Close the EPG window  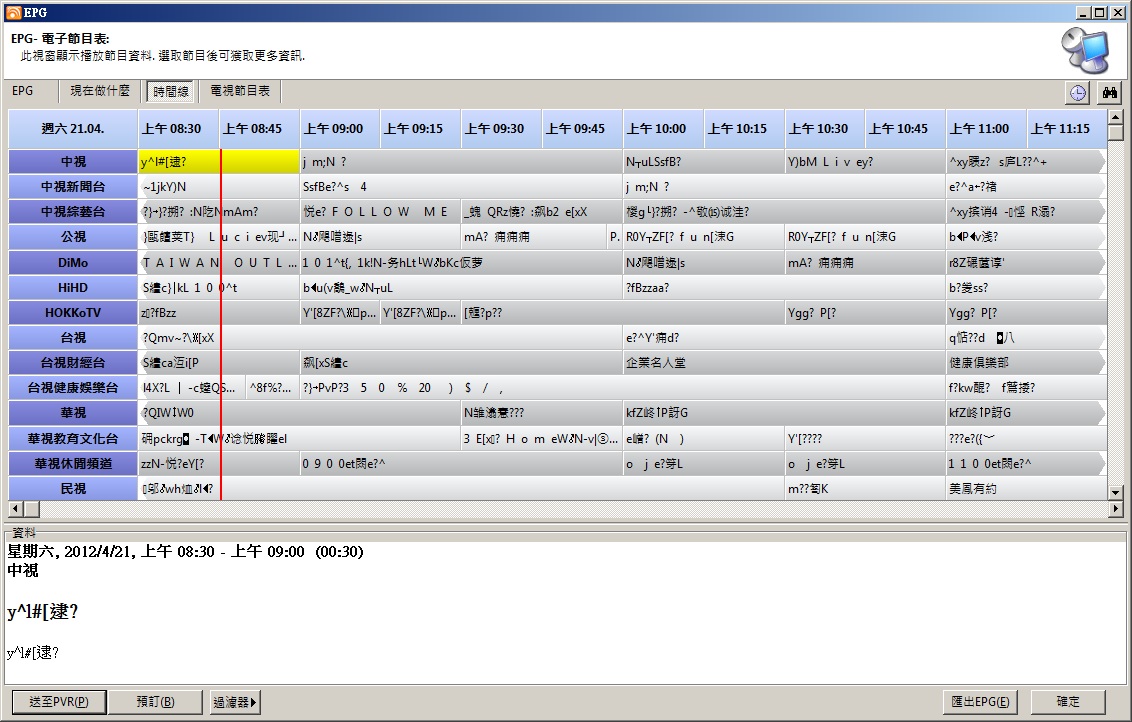tap(1117, 12)
